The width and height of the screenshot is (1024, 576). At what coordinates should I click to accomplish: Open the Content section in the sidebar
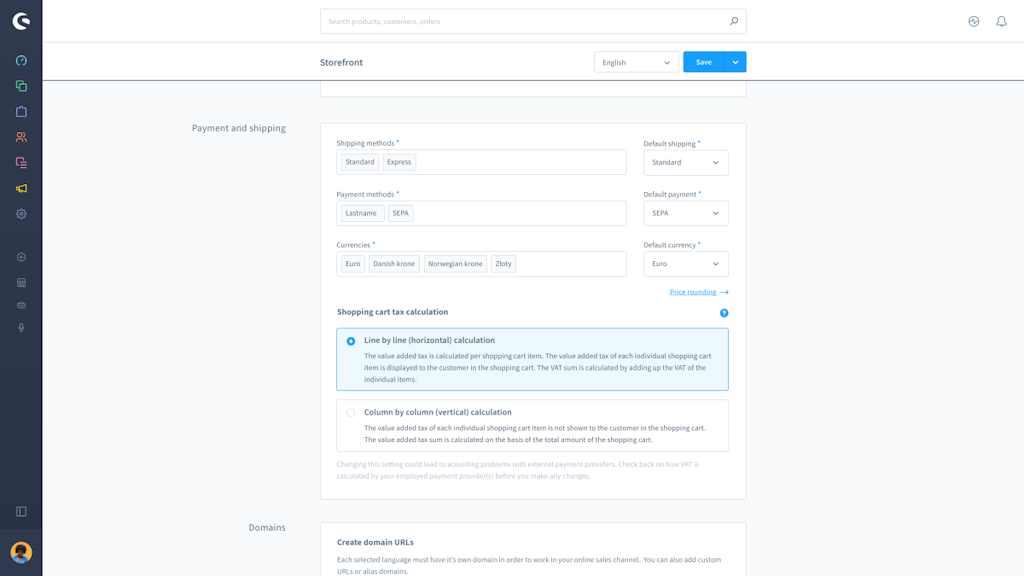click(x=21, y=163)
